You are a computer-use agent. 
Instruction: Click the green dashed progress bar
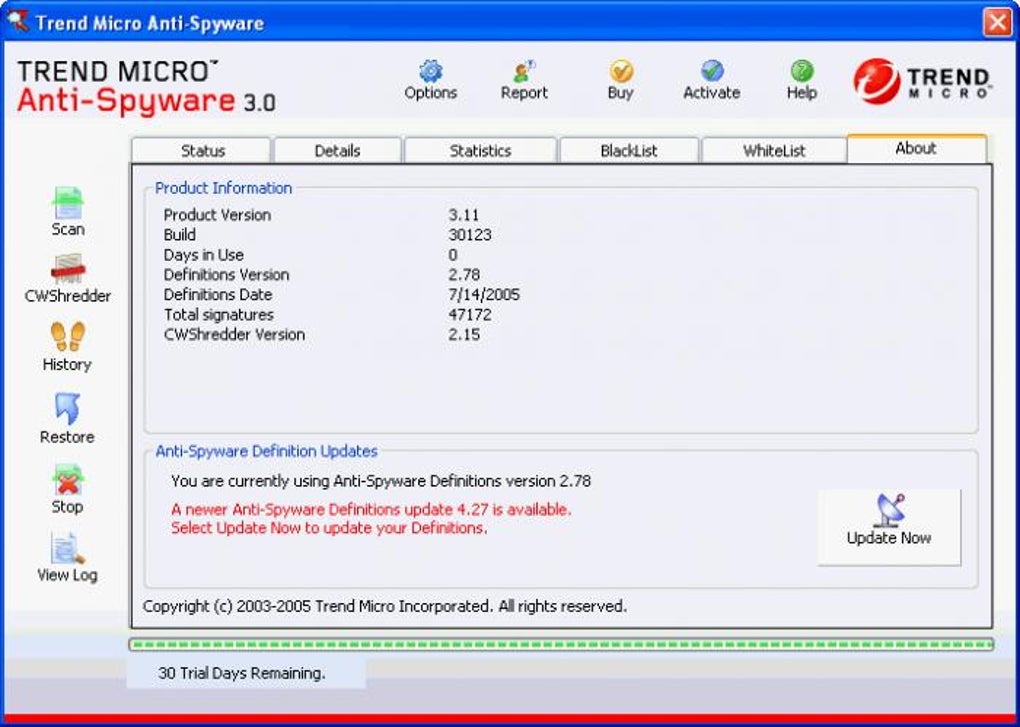tap(561, 644)
